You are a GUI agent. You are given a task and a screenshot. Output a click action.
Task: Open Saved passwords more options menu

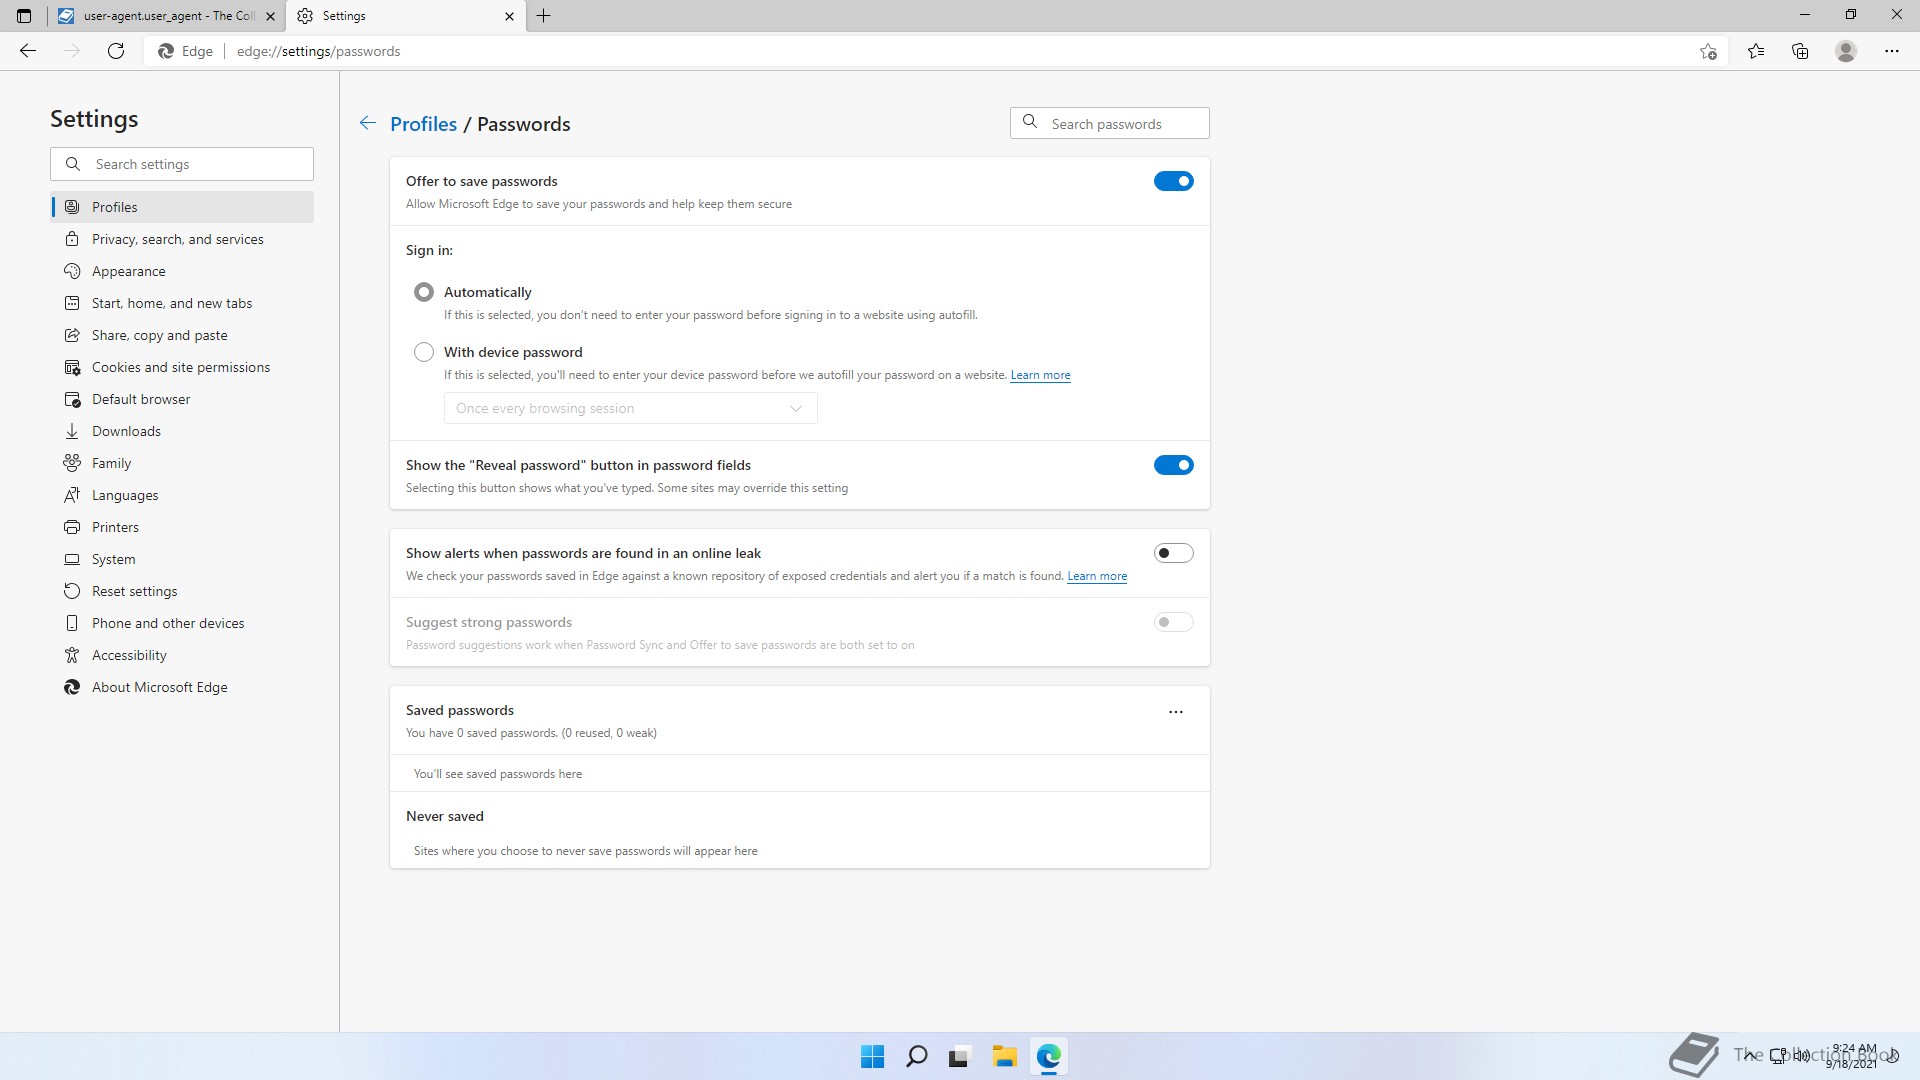point(1176,712)
